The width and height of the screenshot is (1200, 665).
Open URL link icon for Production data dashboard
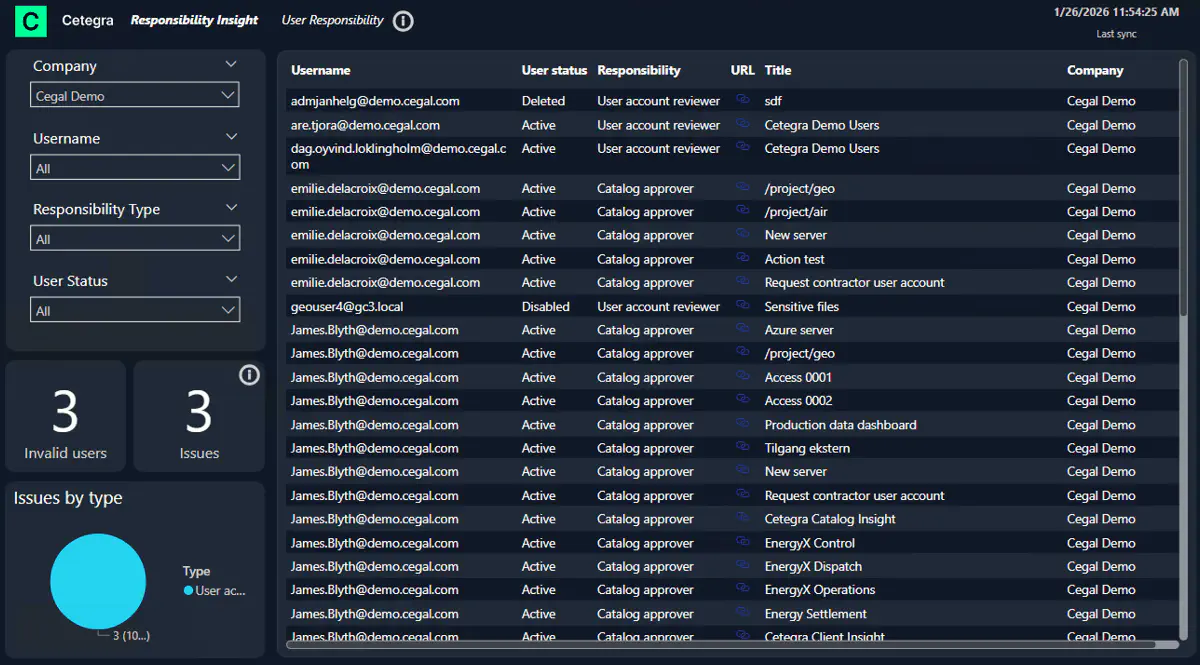click(743, 424)
